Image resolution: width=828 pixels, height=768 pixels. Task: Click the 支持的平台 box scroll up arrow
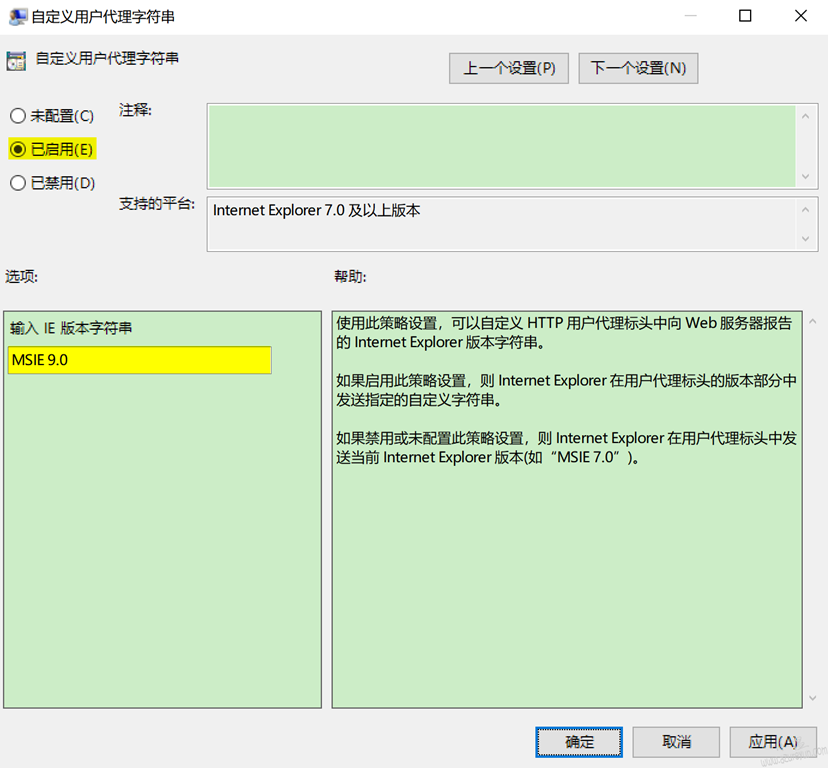[805, 210]
